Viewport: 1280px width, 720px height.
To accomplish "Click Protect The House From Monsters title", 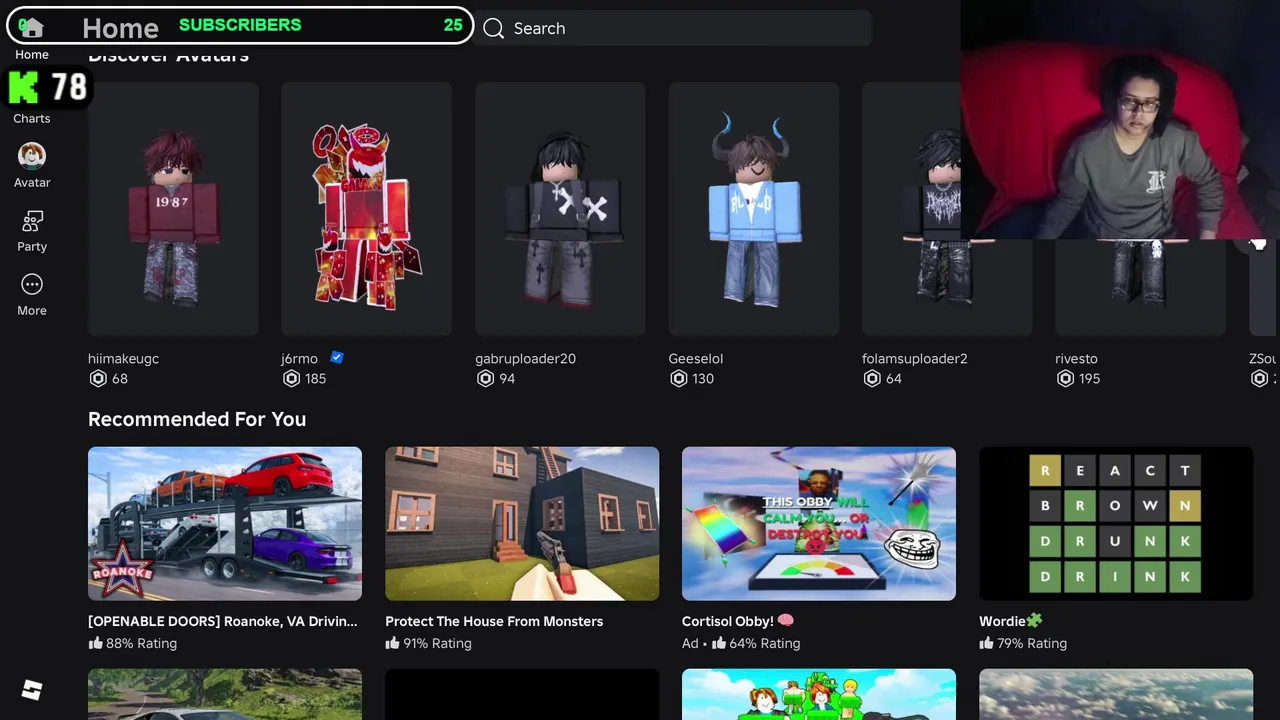I will [494, 621].
